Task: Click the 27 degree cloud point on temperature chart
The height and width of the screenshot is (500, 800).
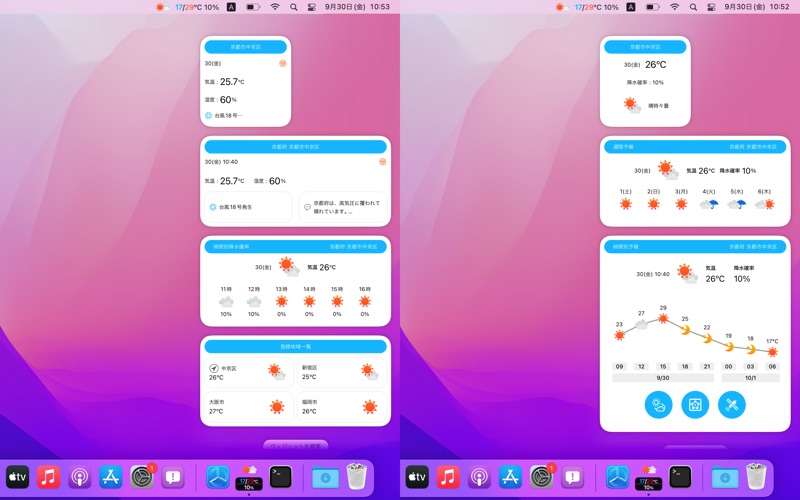Action: (x=641, y=324)
